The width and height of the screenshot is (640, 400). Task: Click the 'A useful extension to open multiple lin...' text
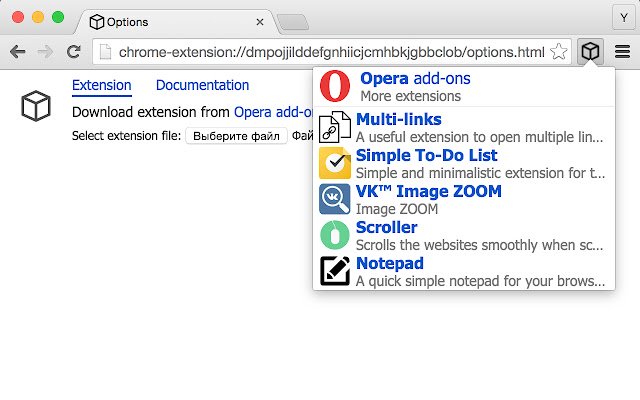pos(480,137)
